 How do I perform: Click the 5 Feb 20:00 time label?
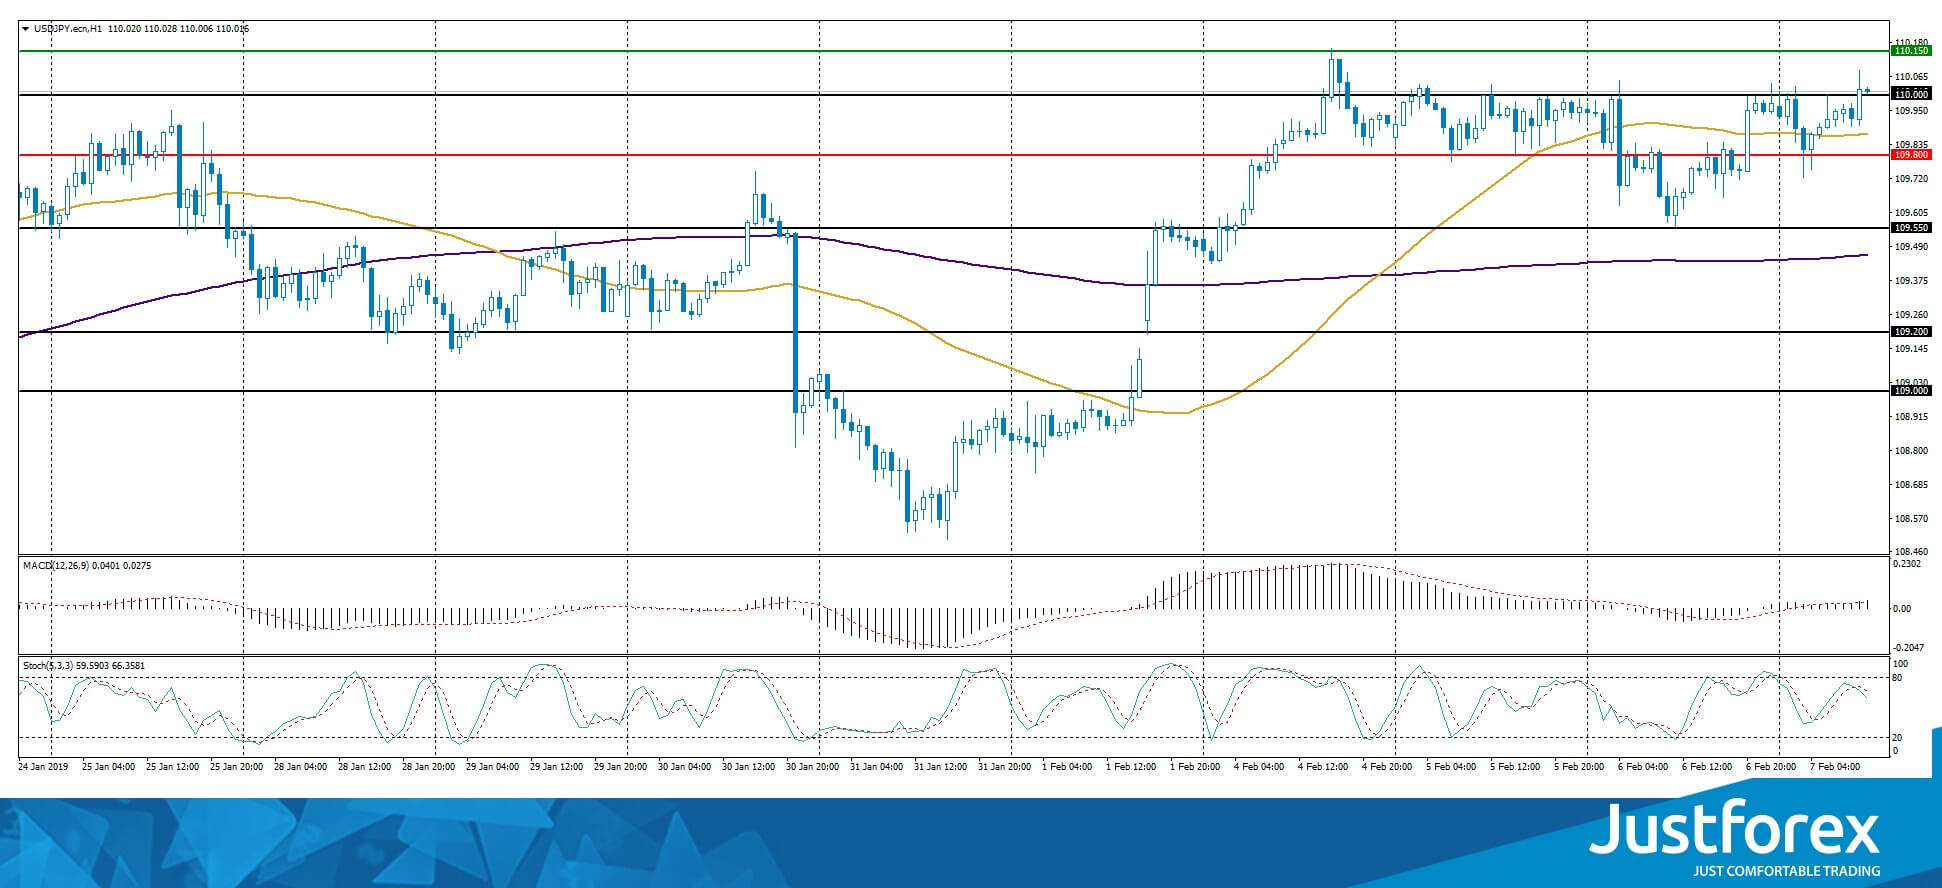tap(1579, 767)
